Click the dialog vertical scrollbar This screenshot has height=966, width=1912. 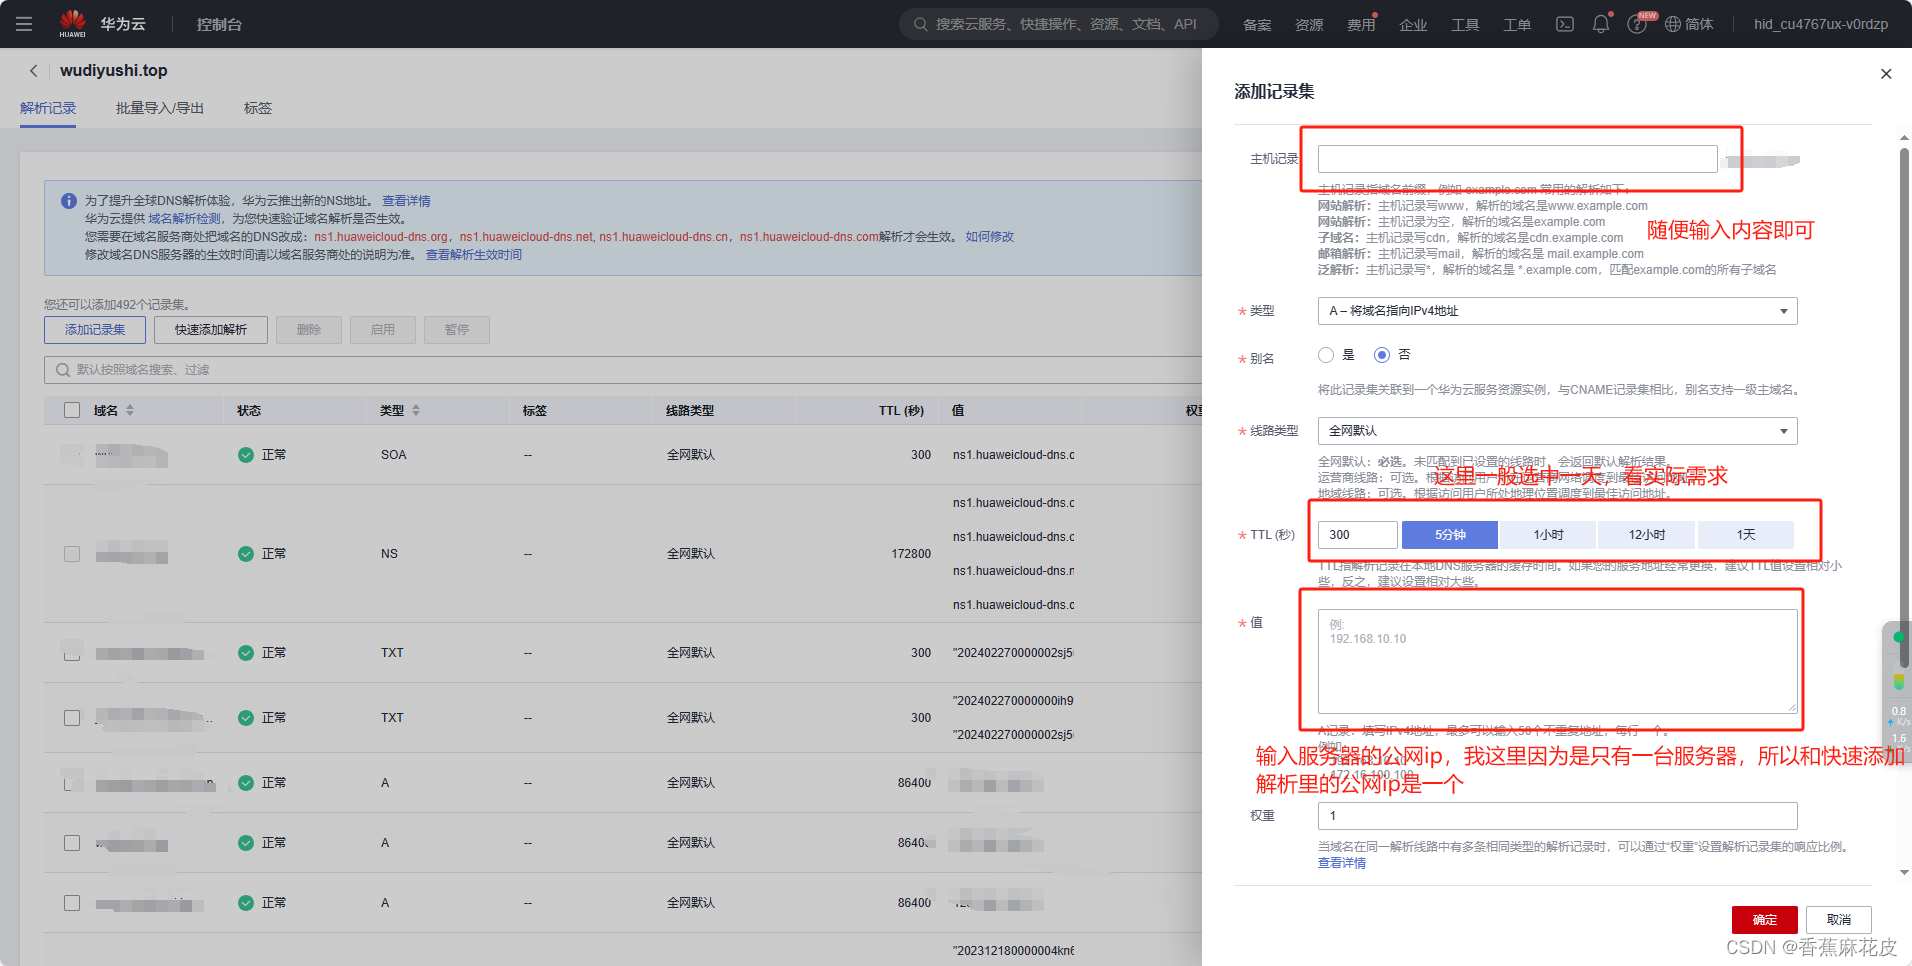coord(1904,408)
